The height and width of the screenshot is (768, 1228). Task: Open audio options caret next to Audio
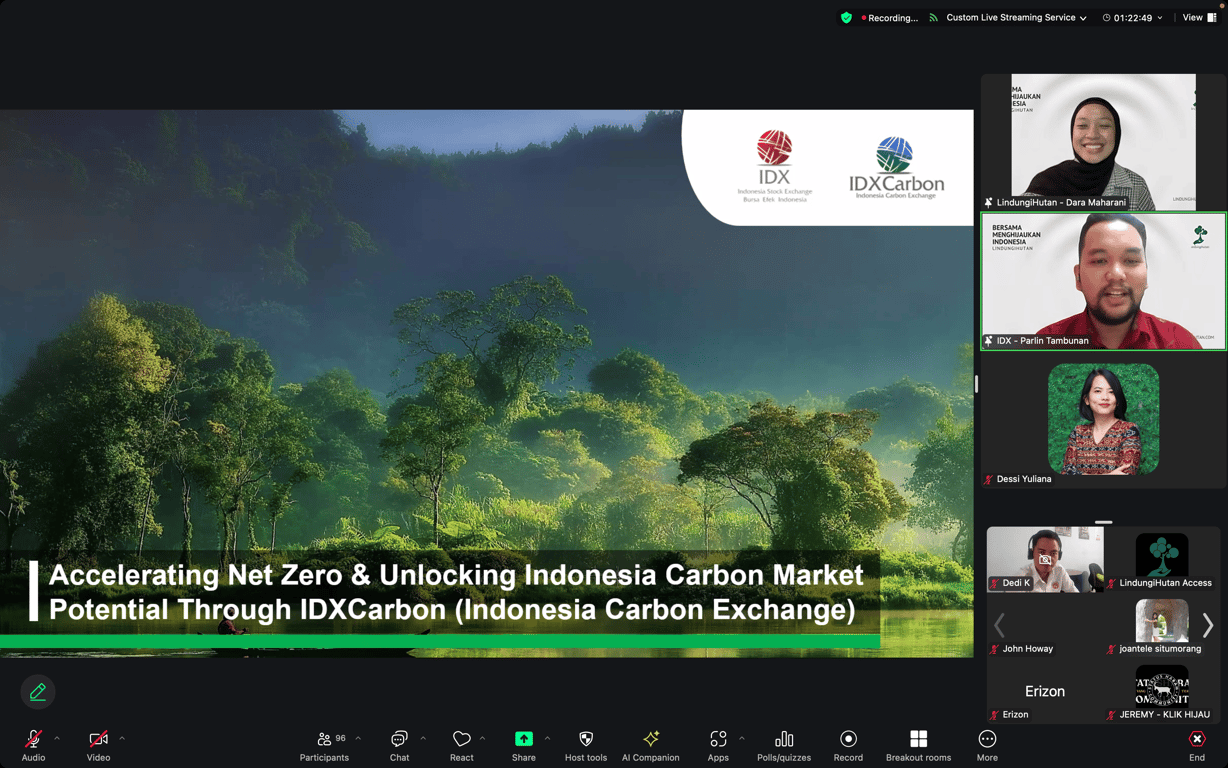tap(57, 739)
